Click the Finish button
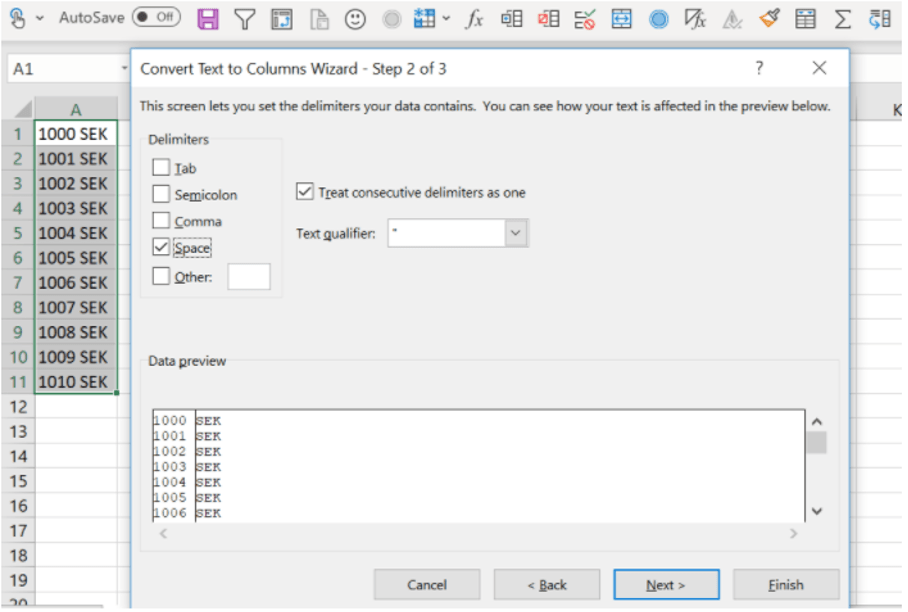 click(x=785, y=585)
